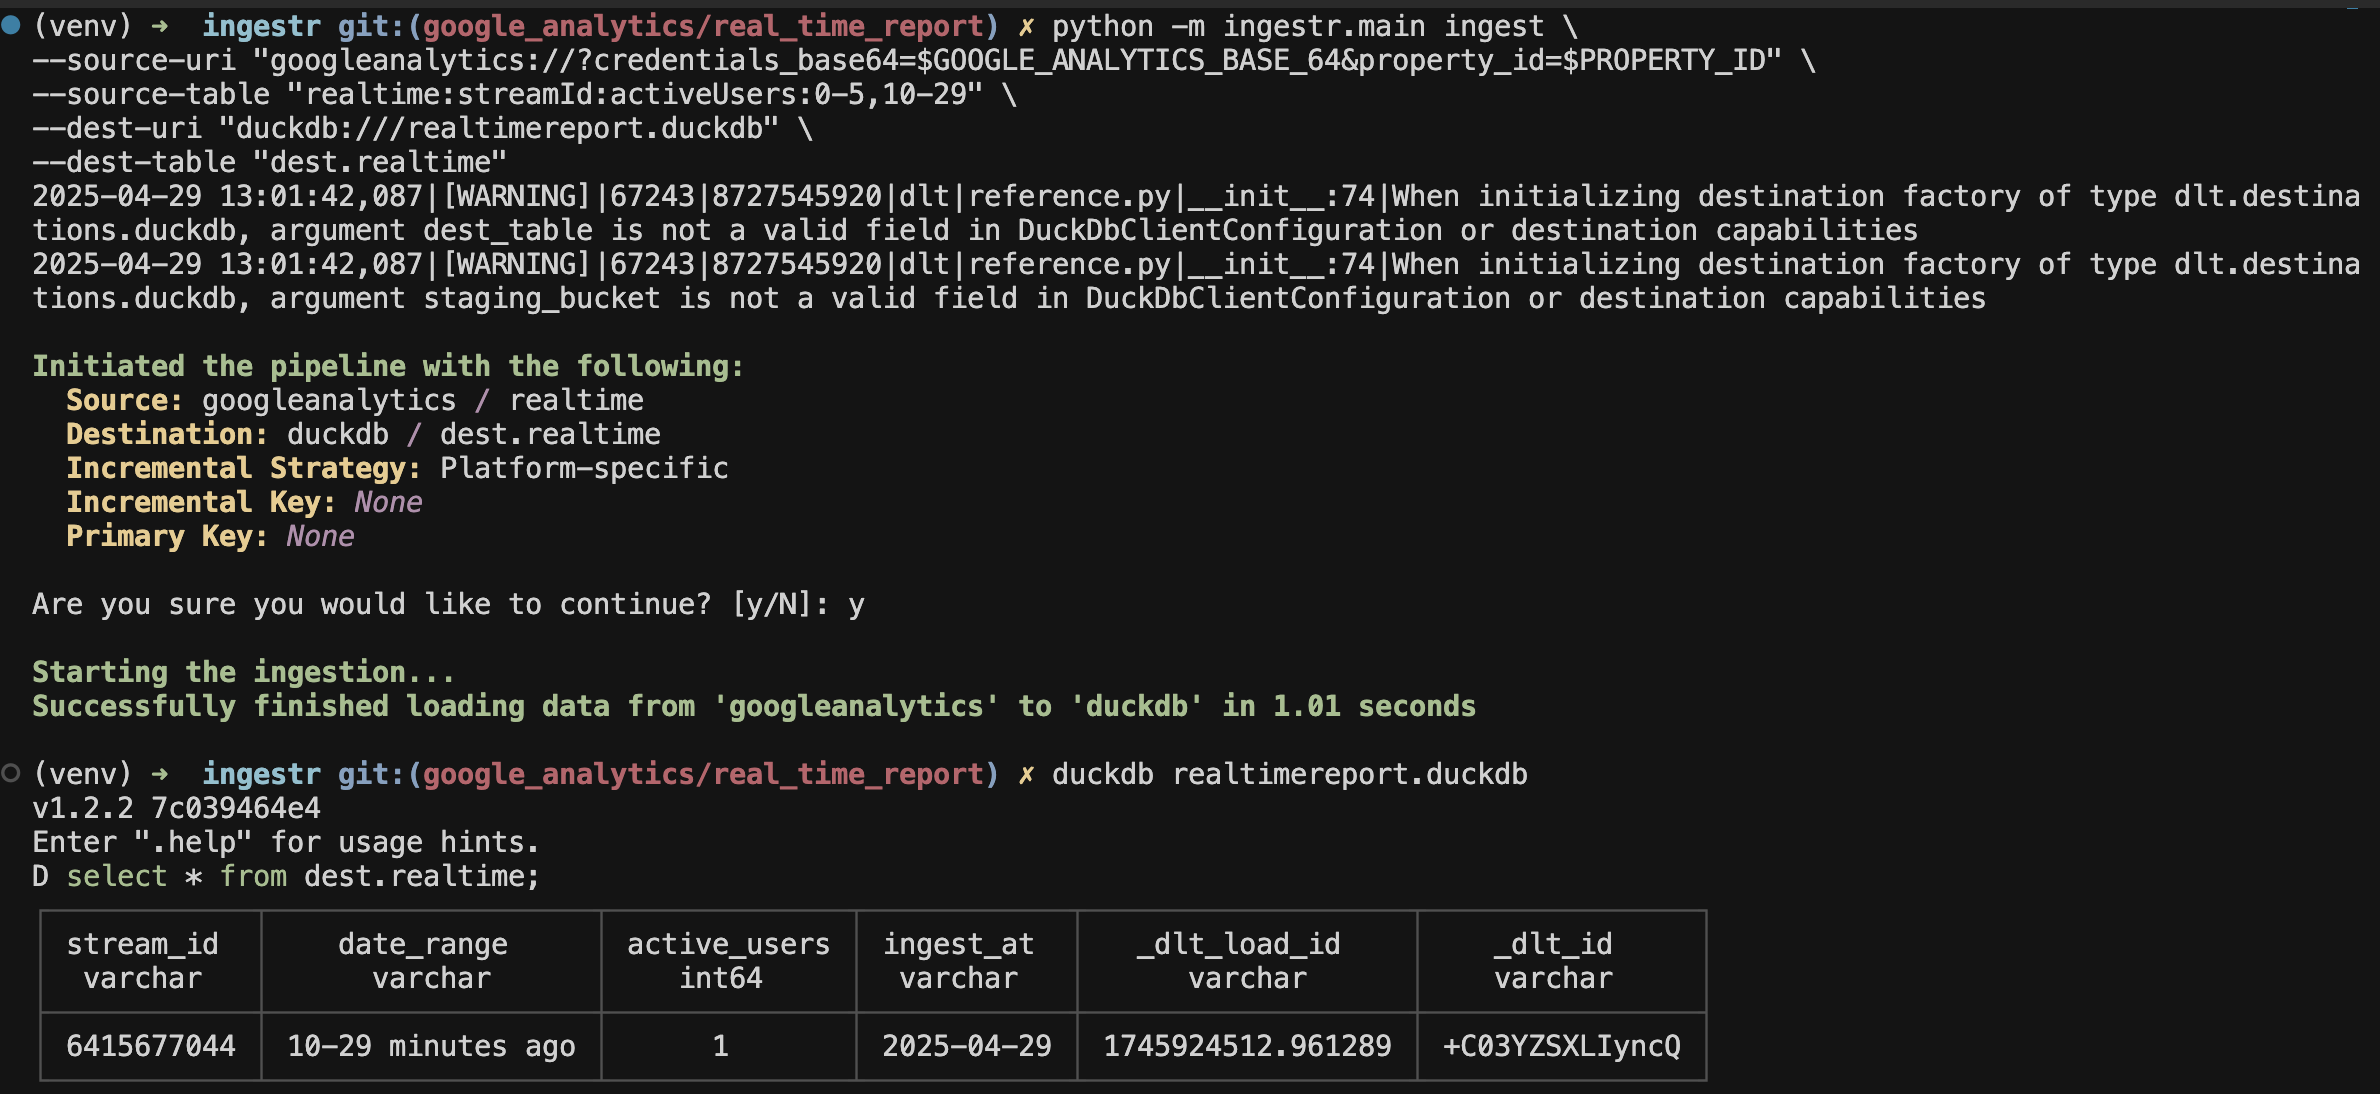2380x1094 pixels.
Task: Click the blue command status dot at top
Action: (11, 25)
